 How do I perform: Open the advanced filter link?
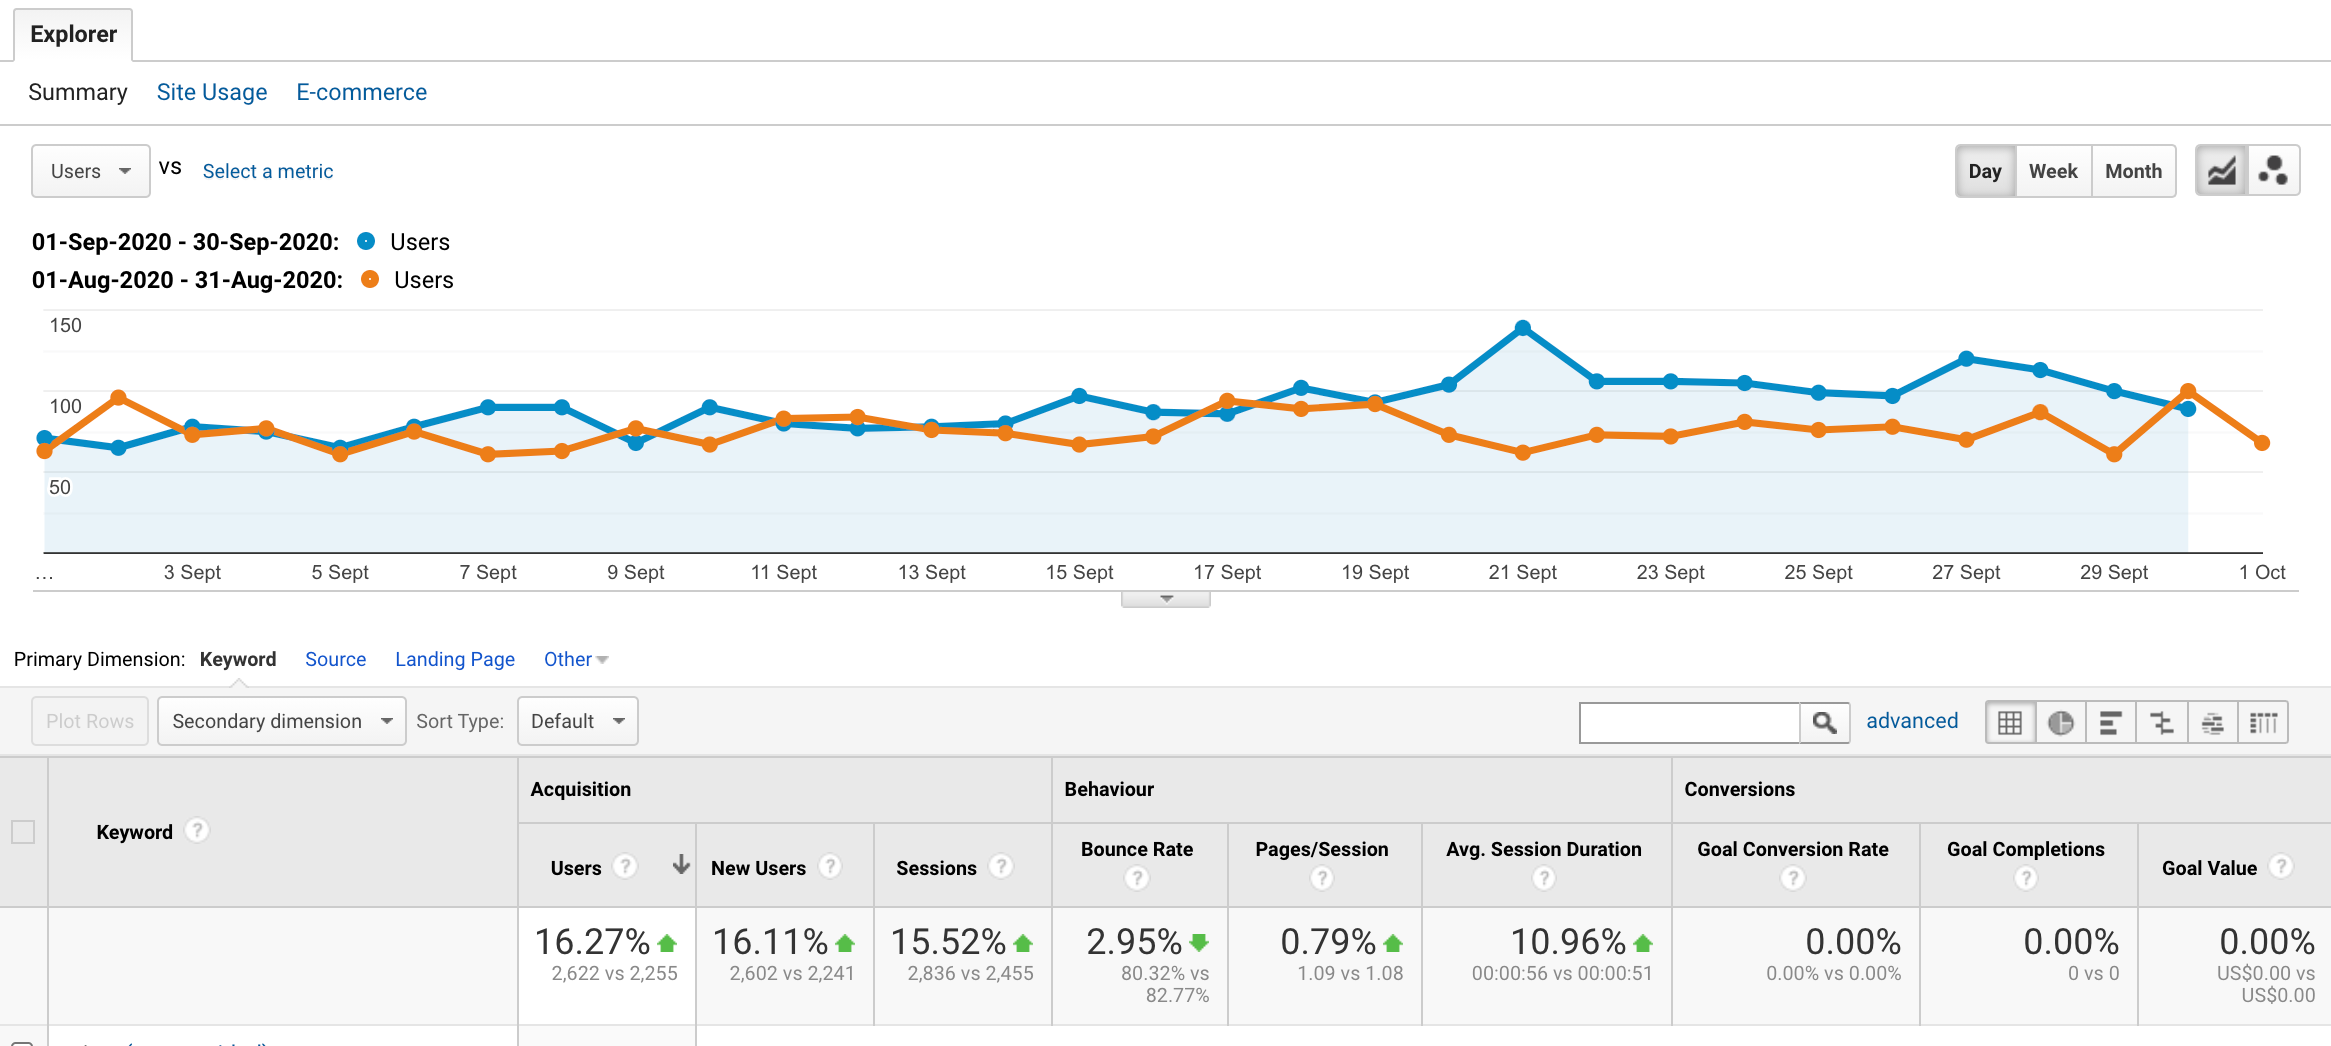1912,721
